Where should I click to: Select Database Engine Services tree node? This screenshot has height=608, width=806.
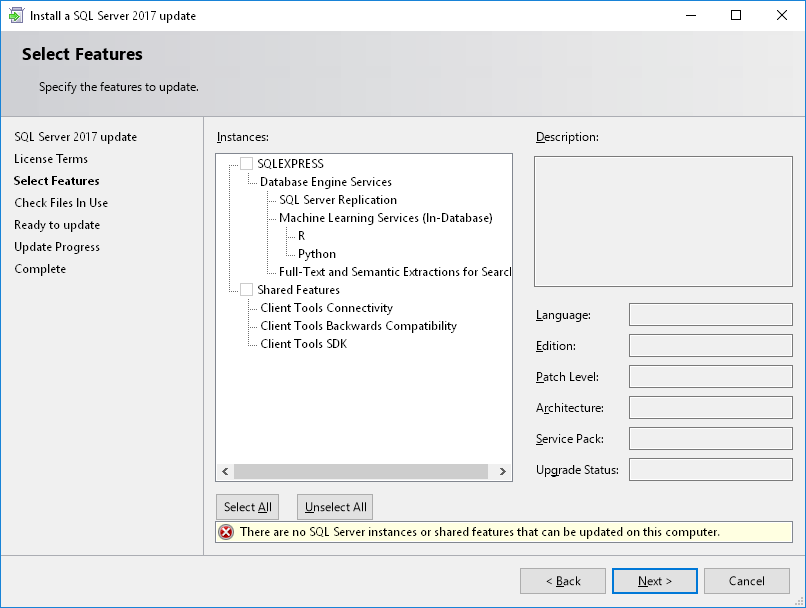pyautogui.click(x=325, y=182)
